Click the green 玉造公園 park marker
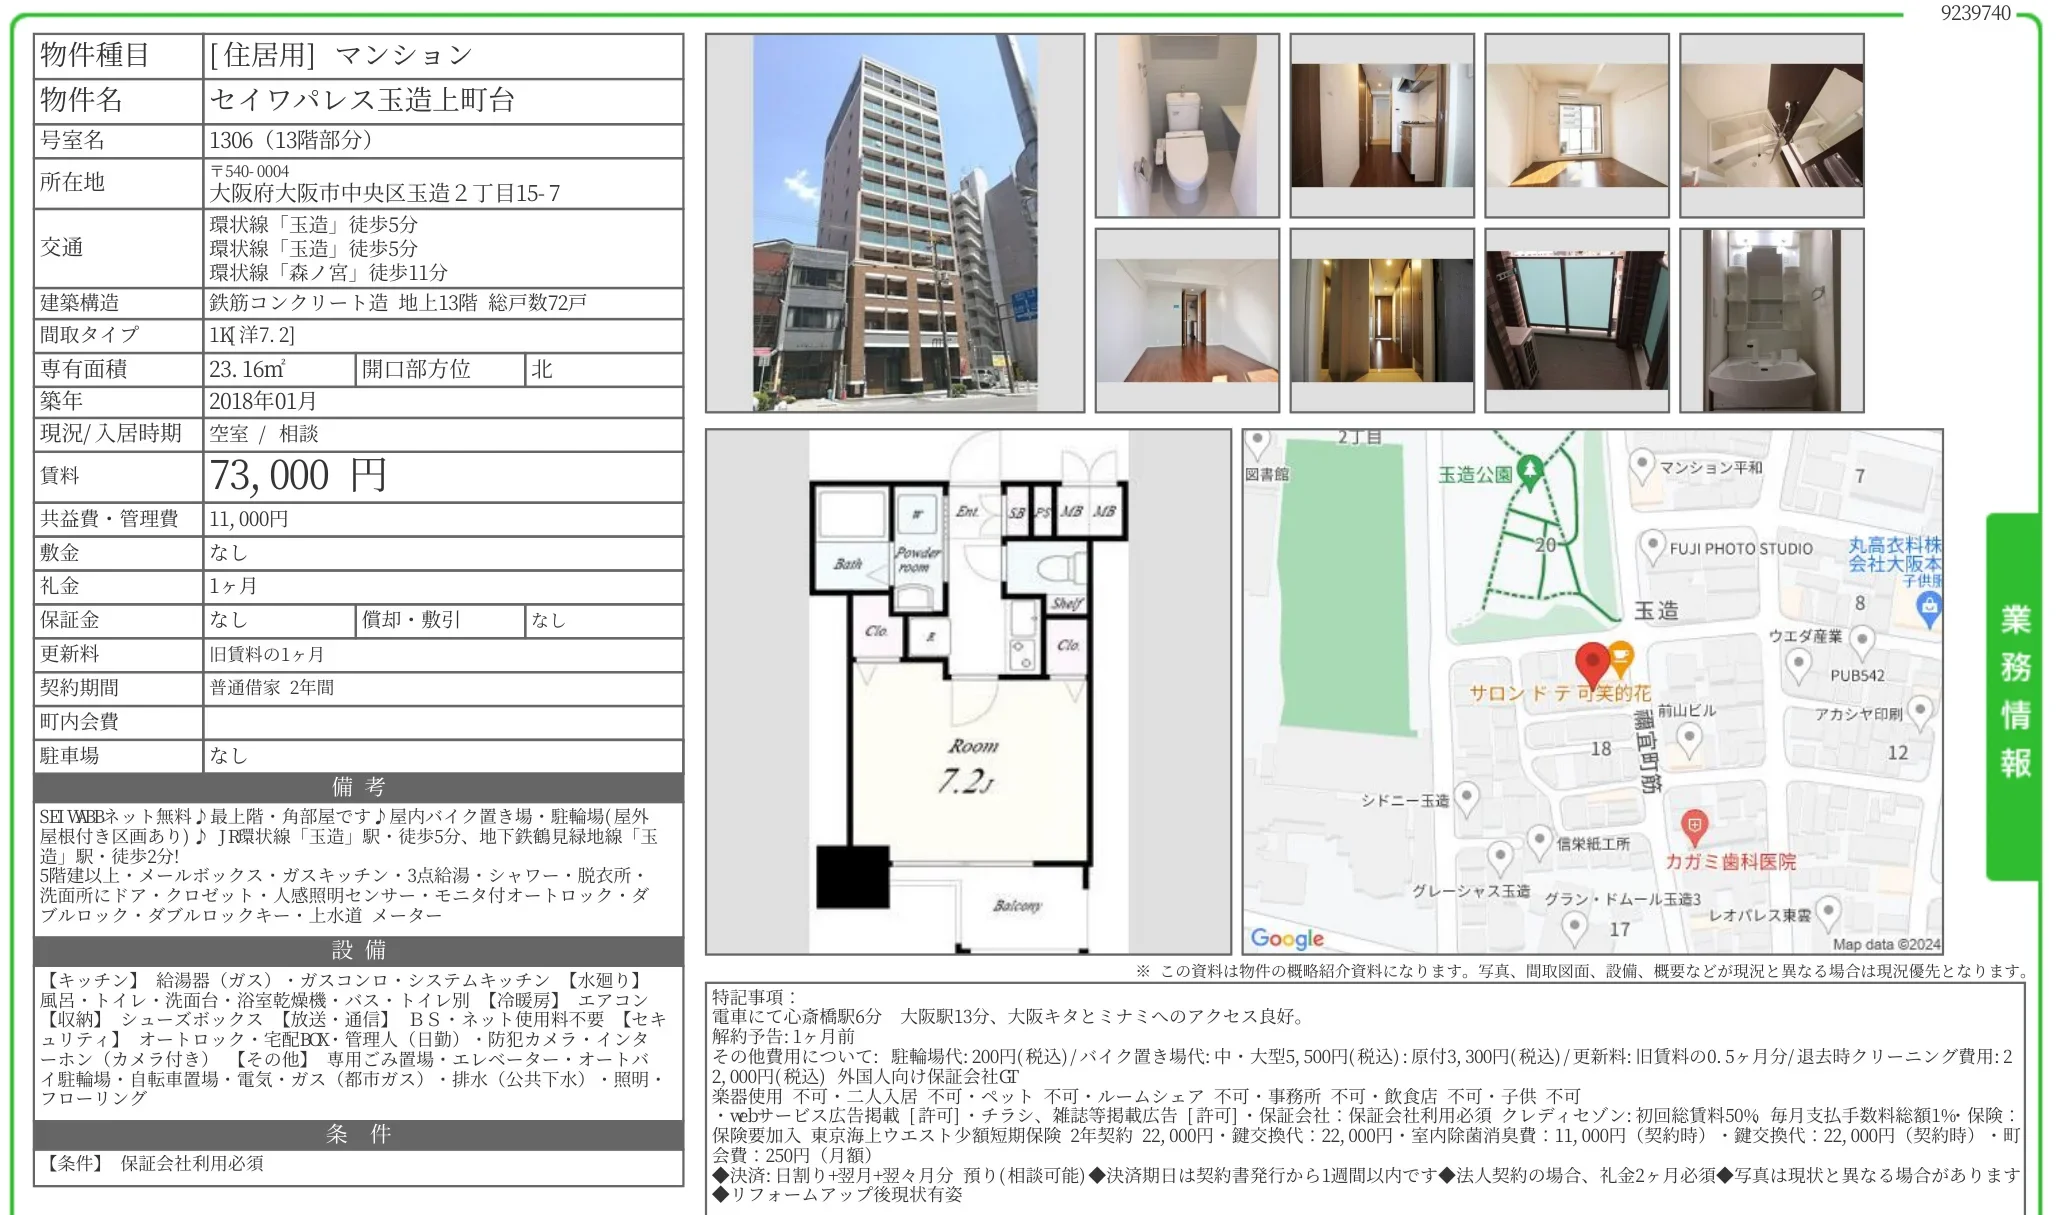This screenshot has width=2056, height=1215. (1529, 469)
